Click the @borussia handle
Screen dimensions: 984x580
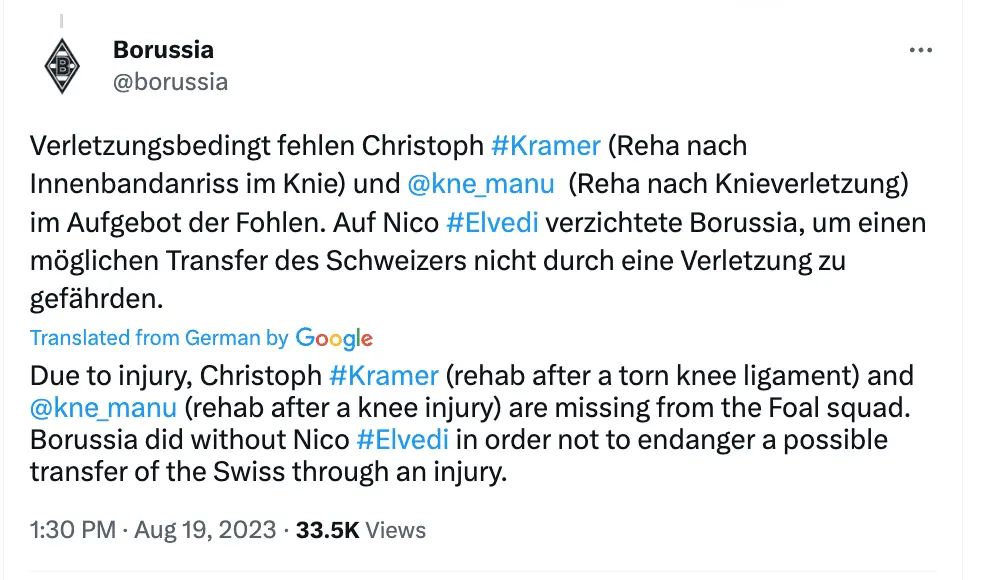click(170, 82)
